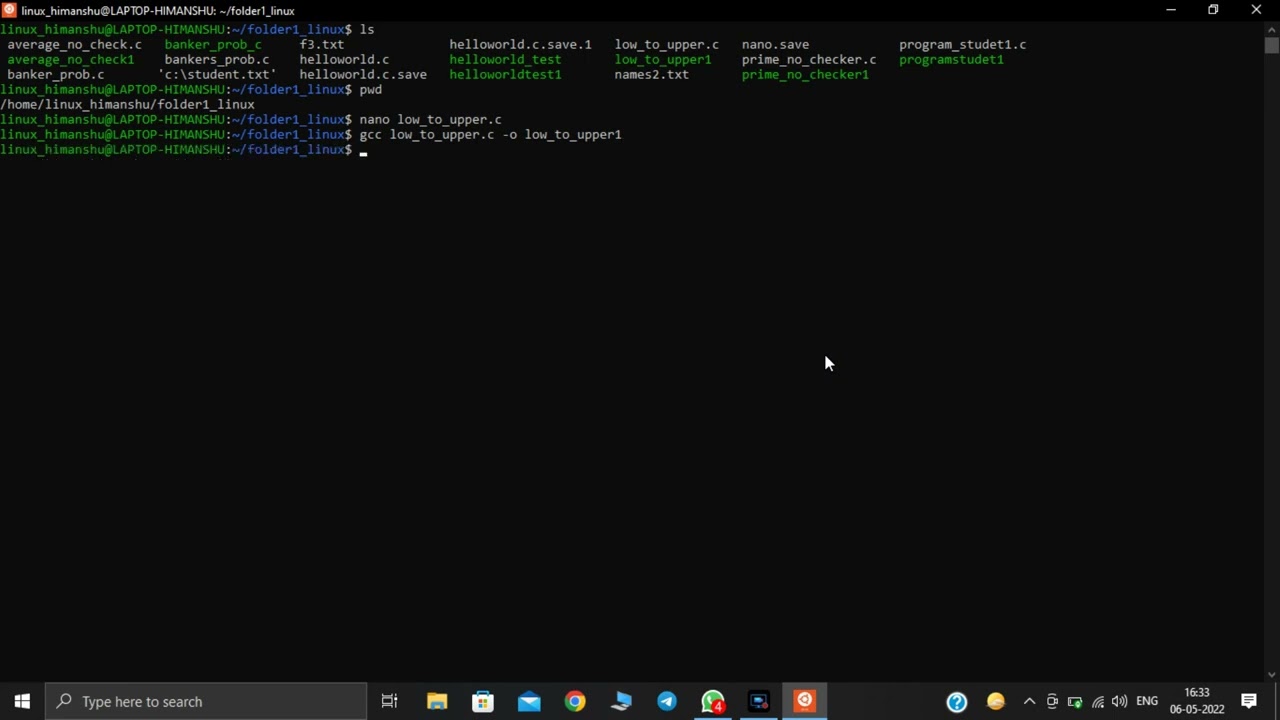Click the scrollbar thumb in the terminal

[x=1271, y=45]
